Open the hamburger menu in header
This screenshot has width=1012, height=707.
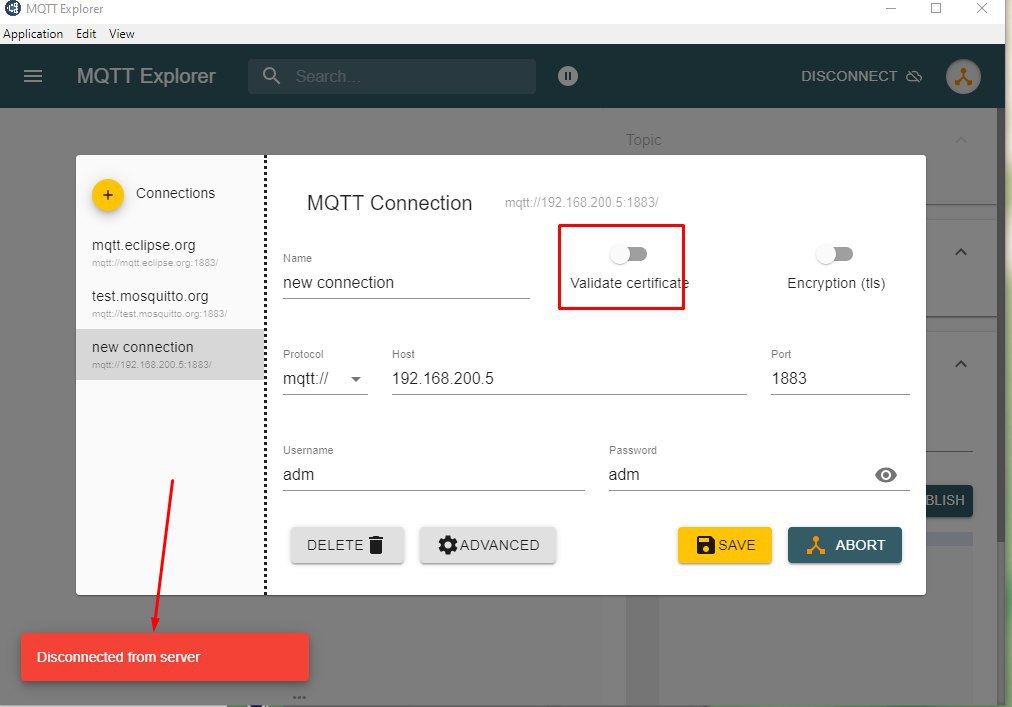point(33,76)
